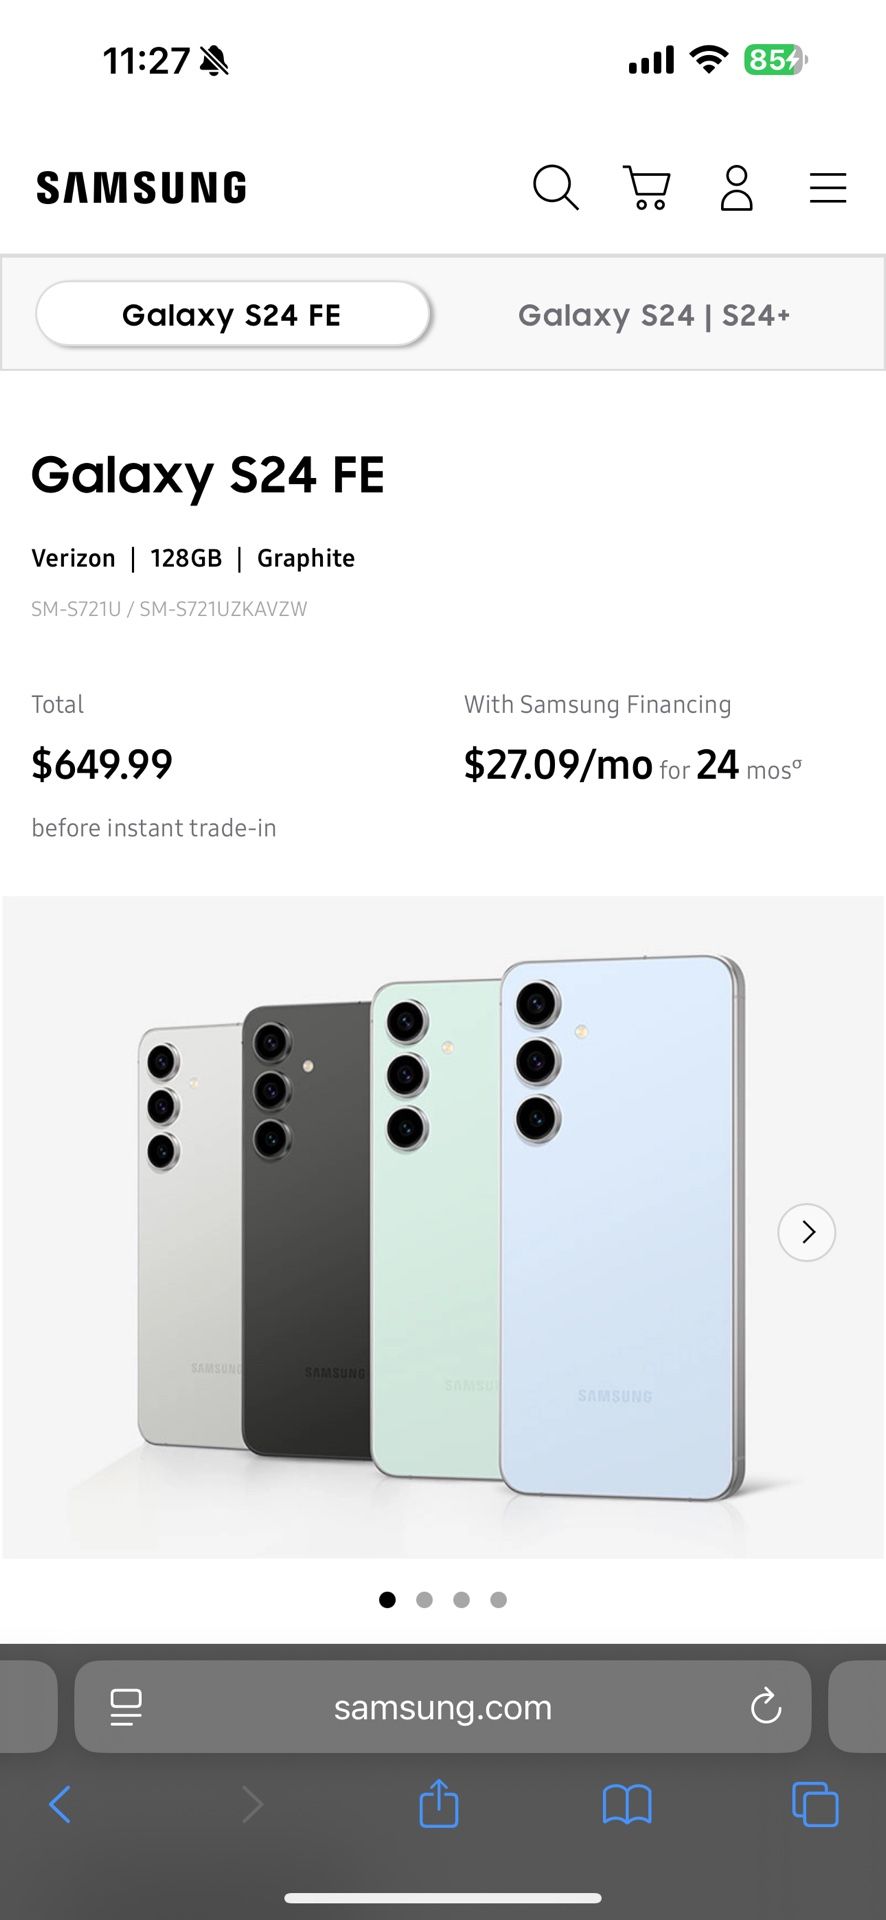The width and height of the screenshot is (886, 1920).
Task: Click the Samsung logo
Action: point(141,188)
